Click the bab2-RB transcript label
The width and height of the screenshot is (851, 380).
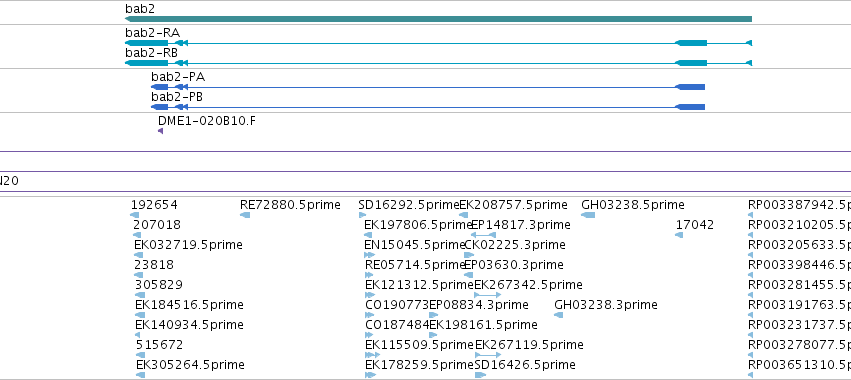tap(151, 53)
